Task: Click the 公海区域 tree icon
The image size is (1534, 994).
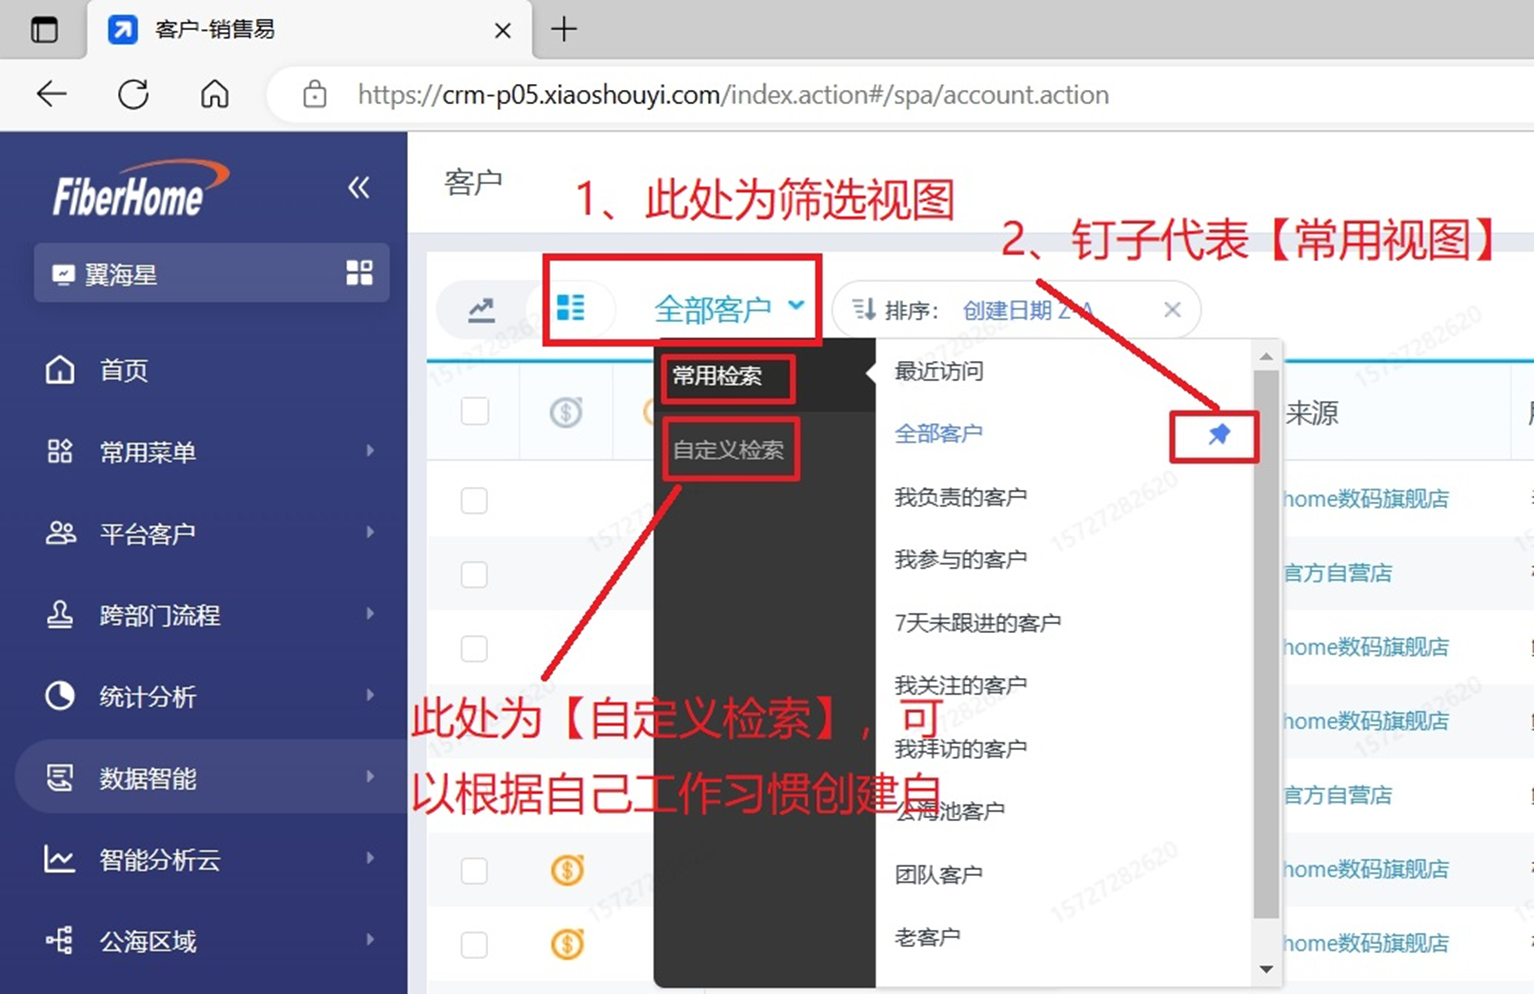Action: (x=60, y=940)
